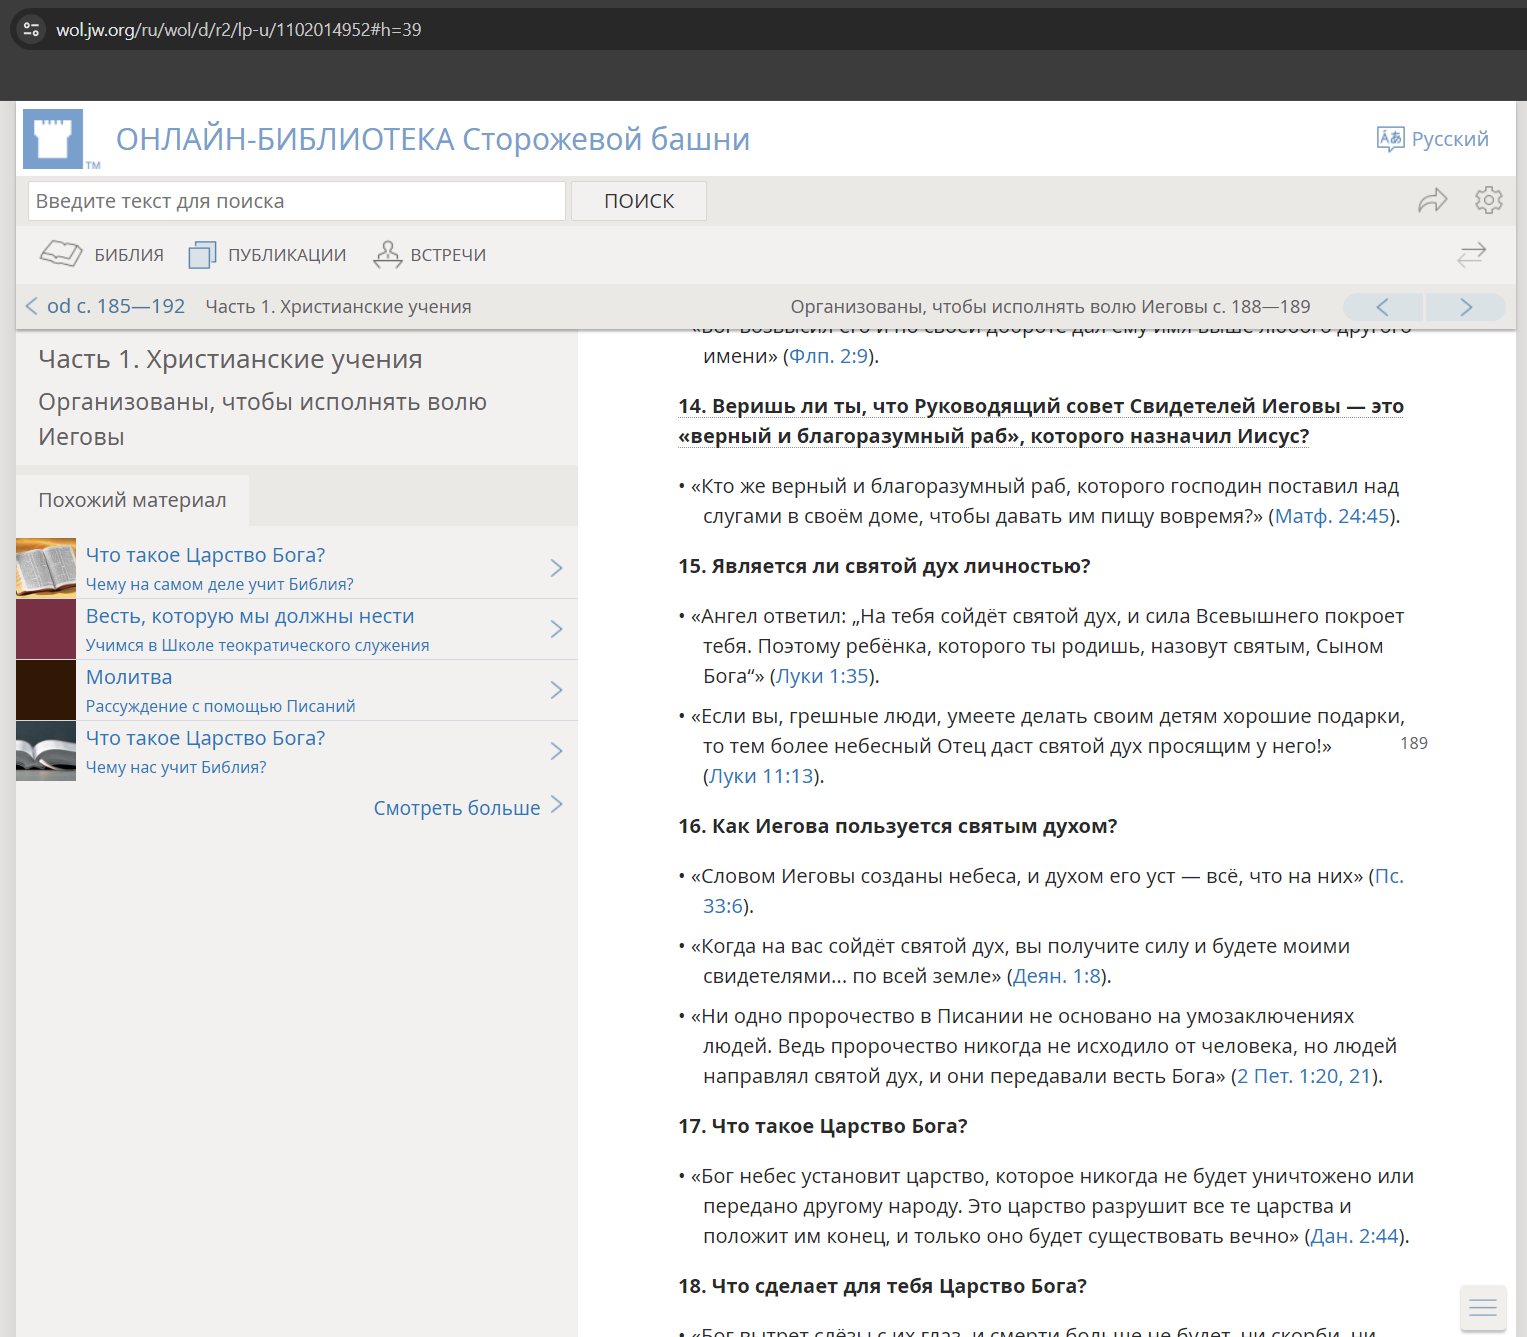Open thumbnail of Чему на самом деле учит Библия?

coord(46,568)
